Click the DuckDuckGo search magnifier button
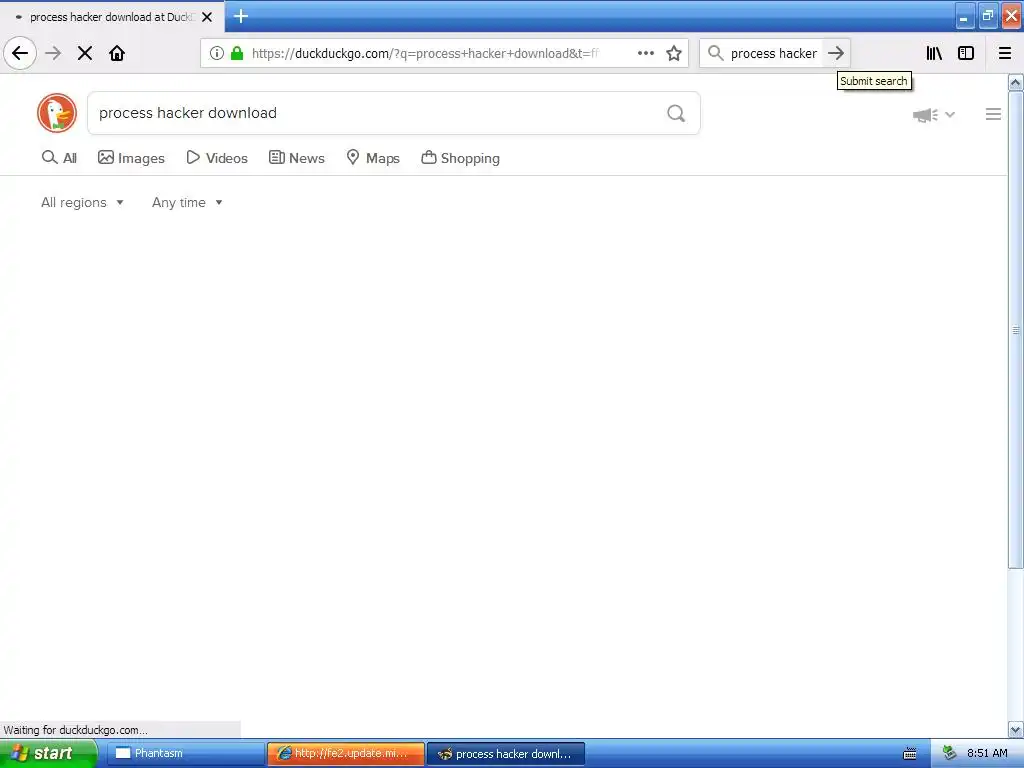Viewport: 1024px width, 768px height. [676, 113]
